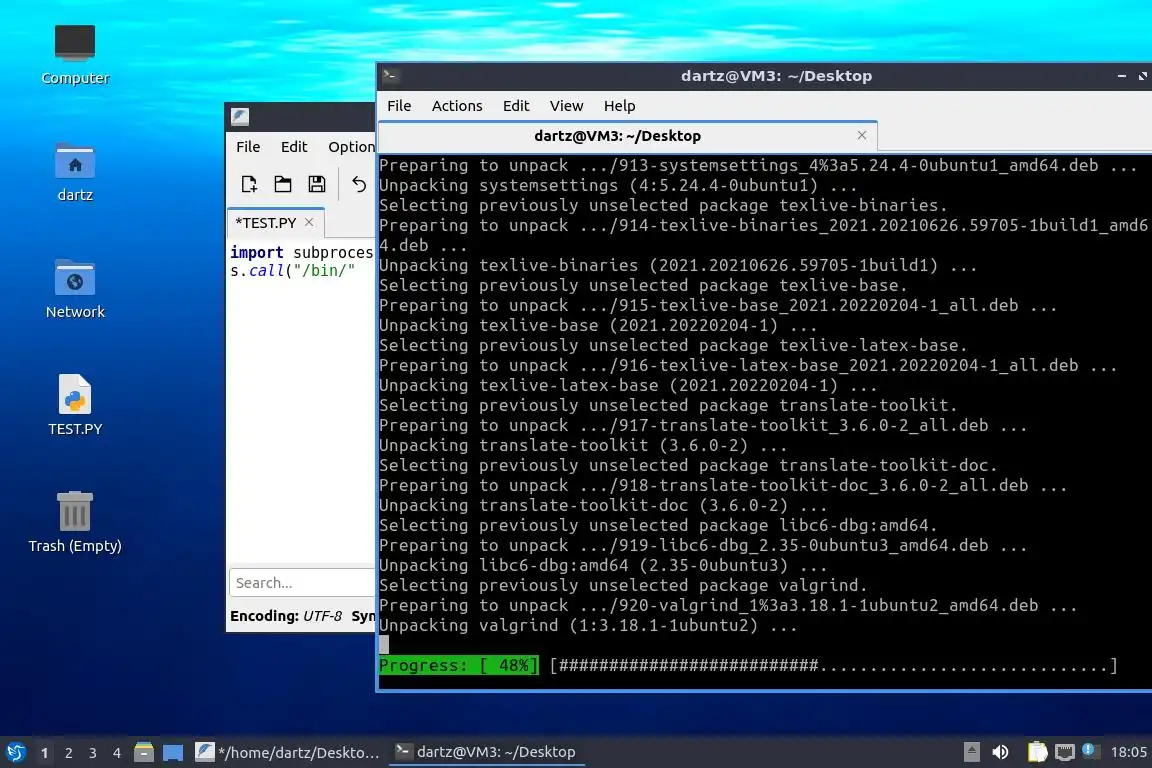
Task: Open the Trash (Empty) desktop icon
Action: [x=75, y=522]
